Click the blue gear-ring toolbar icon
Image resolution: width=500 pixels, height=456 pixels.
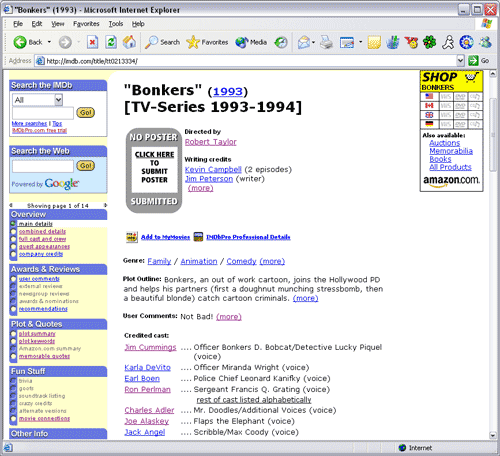coord(466,42)
